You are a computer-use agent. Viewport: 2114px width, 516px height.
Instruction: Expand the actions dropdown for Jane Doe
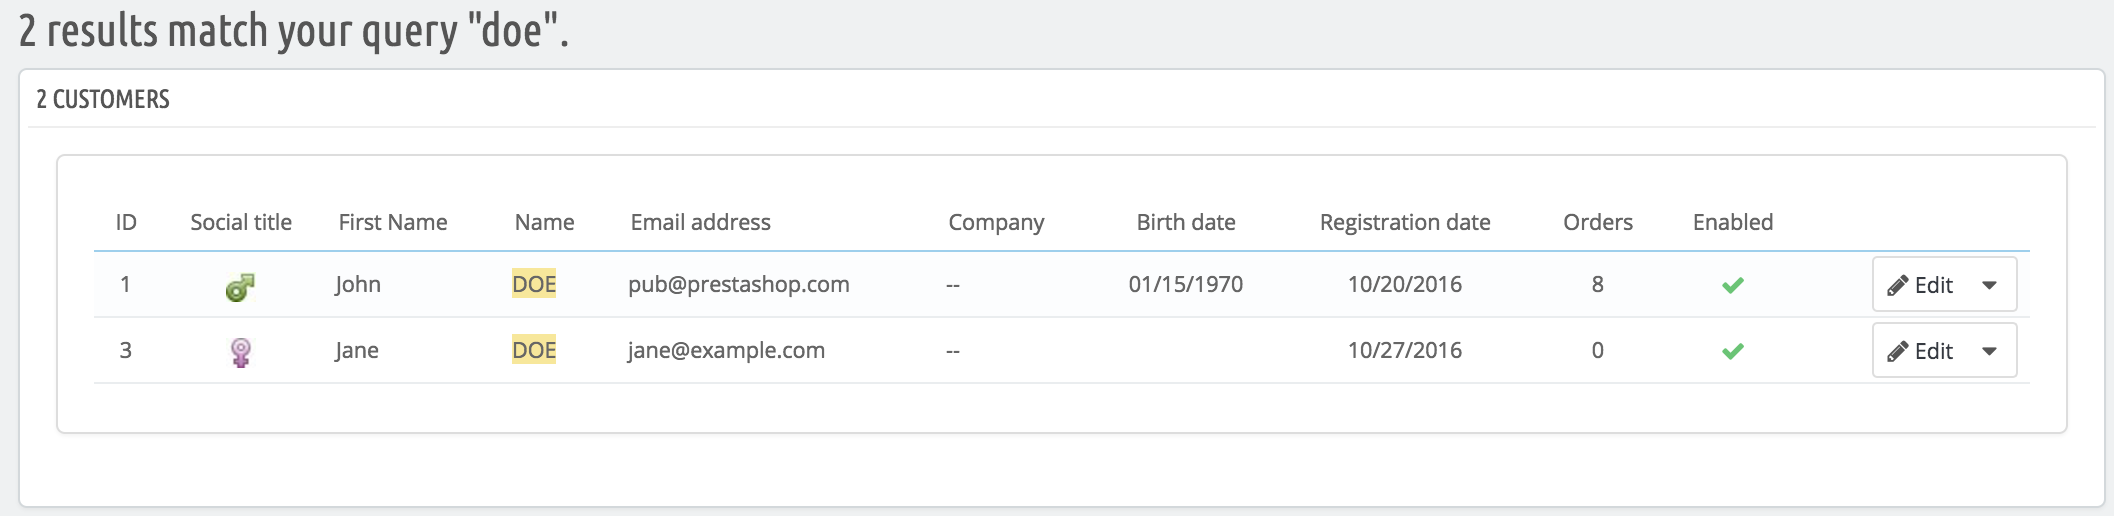tap(1990, 352)
